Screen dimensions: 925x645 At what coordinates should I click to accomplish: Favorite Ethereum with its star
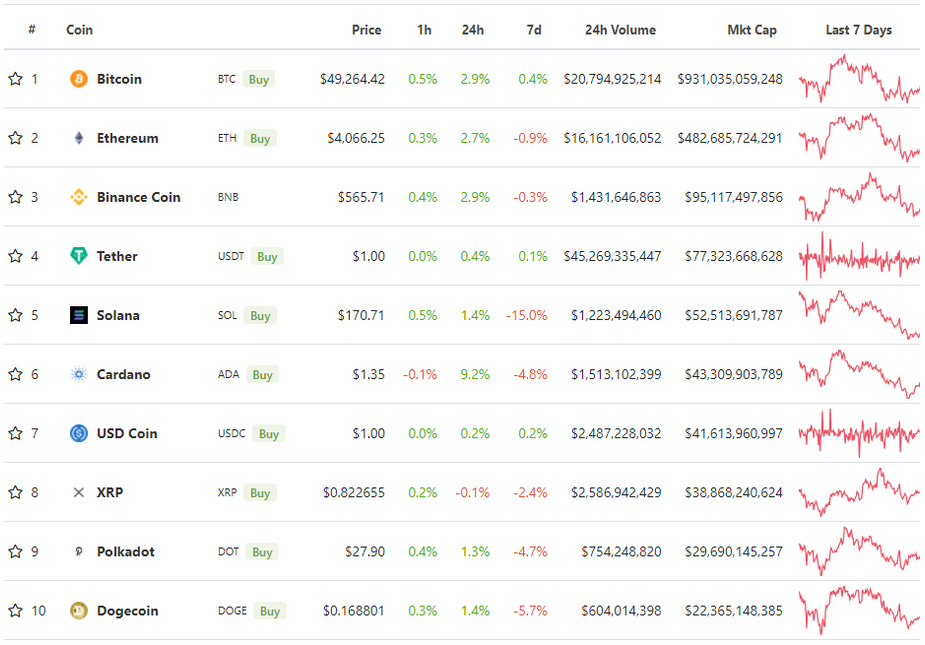click(15, 137)
